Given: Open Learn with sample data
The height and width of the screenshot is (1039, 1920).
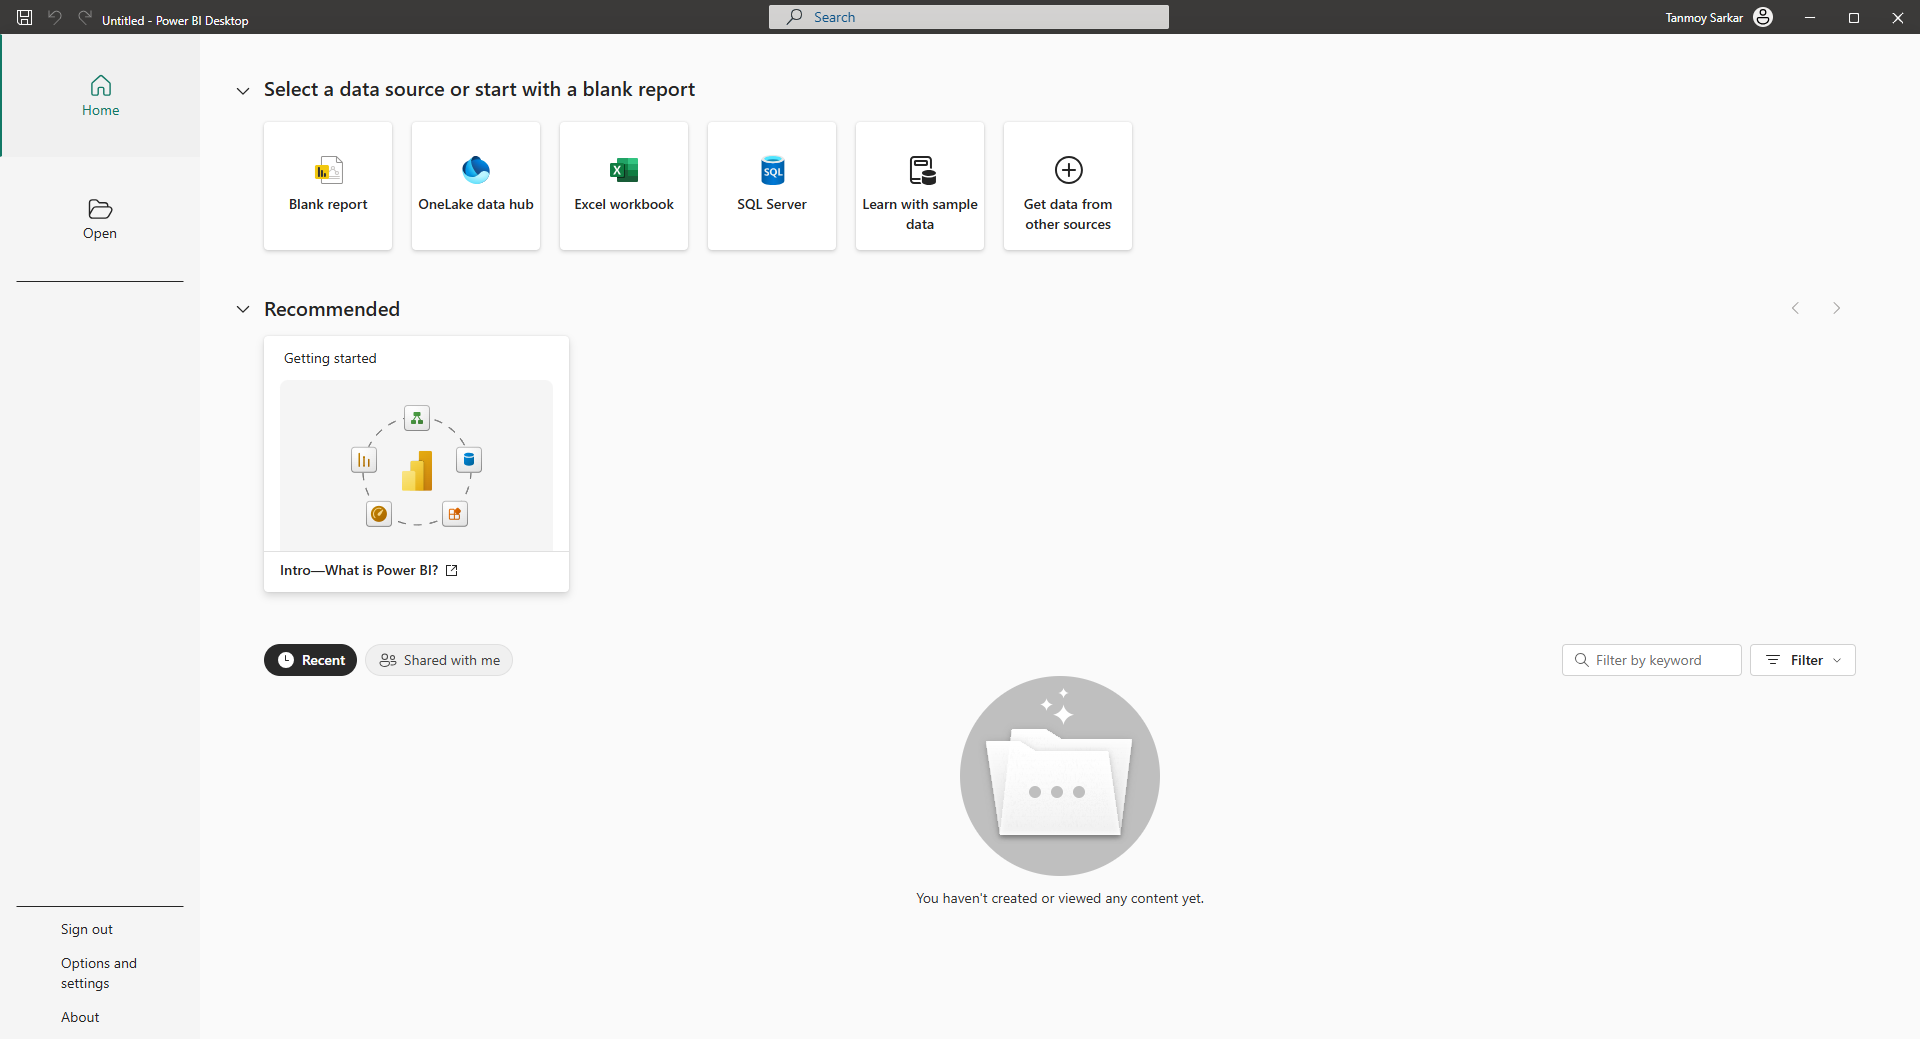Looking at the screenshot, I should (x=920, y=186).
